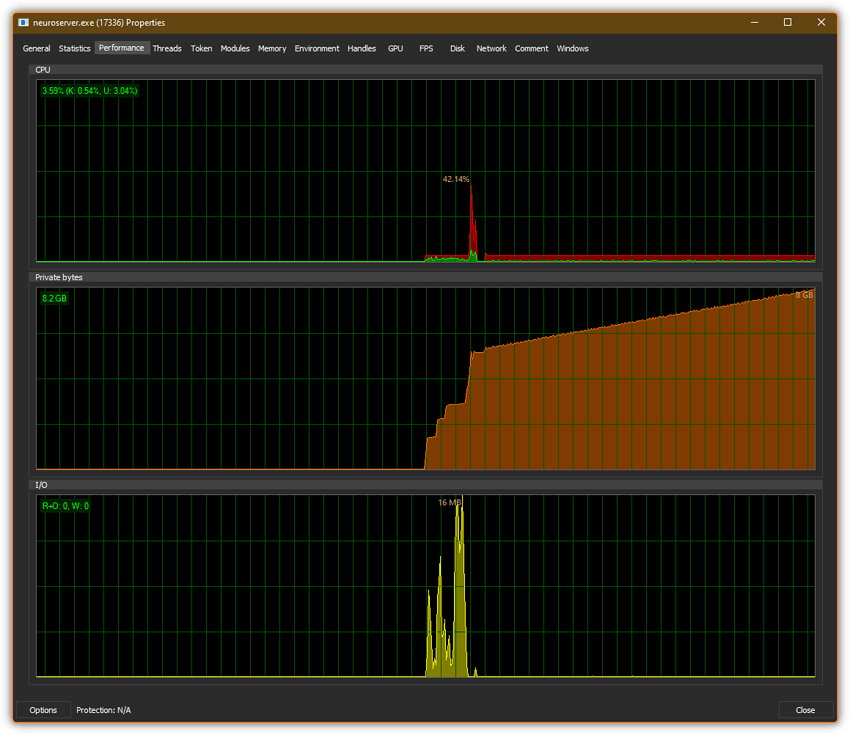Maximize the Properties window
The height and width of the screenshot is (734, 850).
point(788,22)
